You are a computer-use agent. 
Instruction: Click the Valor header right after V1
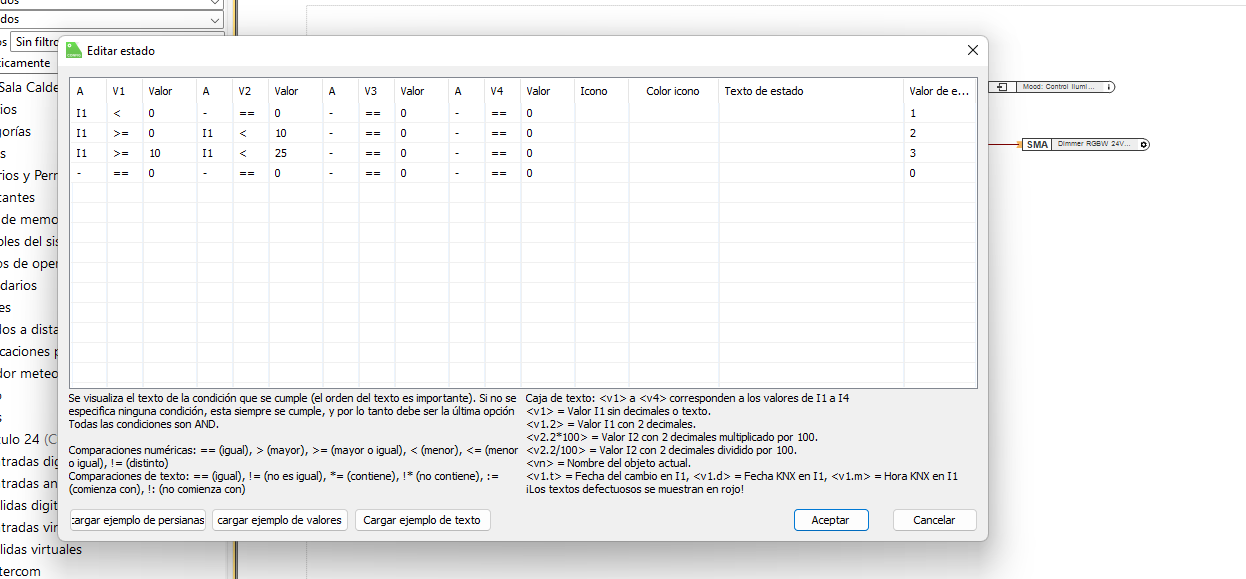click(x=169, y=91)
